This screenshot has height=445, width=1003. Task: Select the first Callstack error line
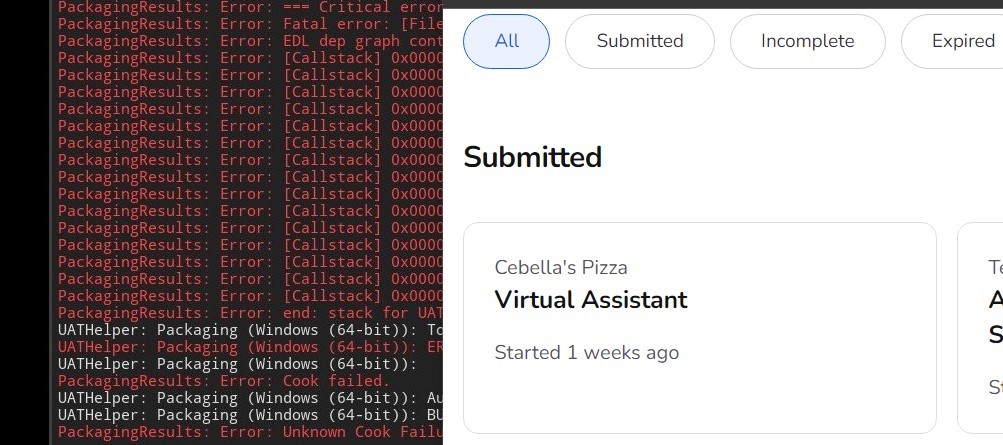tap(250, 58)
